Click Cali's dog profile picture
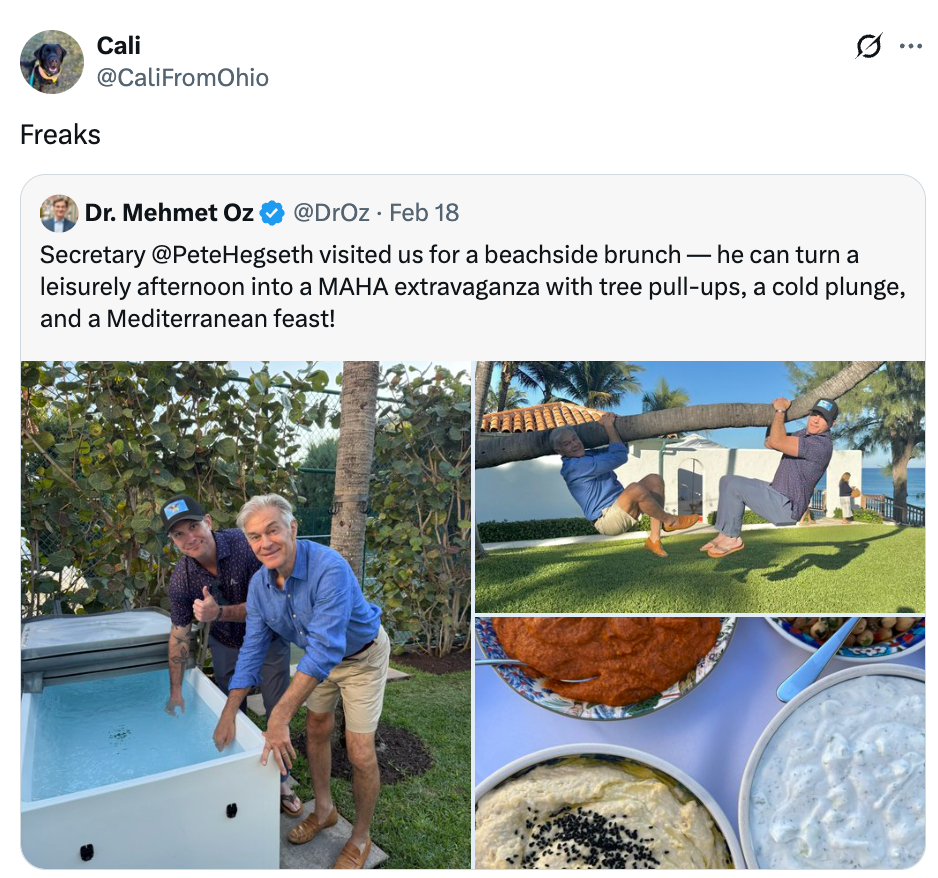938x878 pixels. (51, 61)
